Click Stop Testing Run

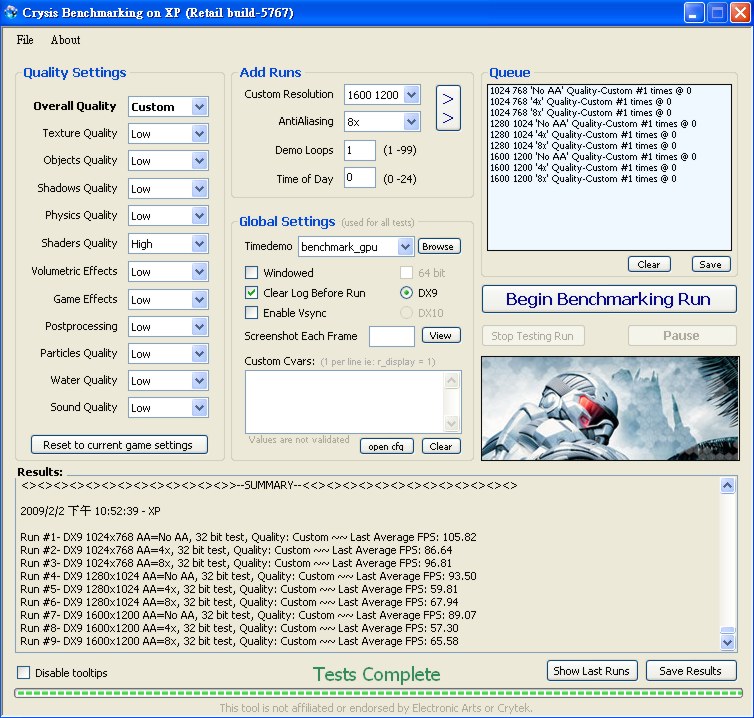[x=533, y=336]
